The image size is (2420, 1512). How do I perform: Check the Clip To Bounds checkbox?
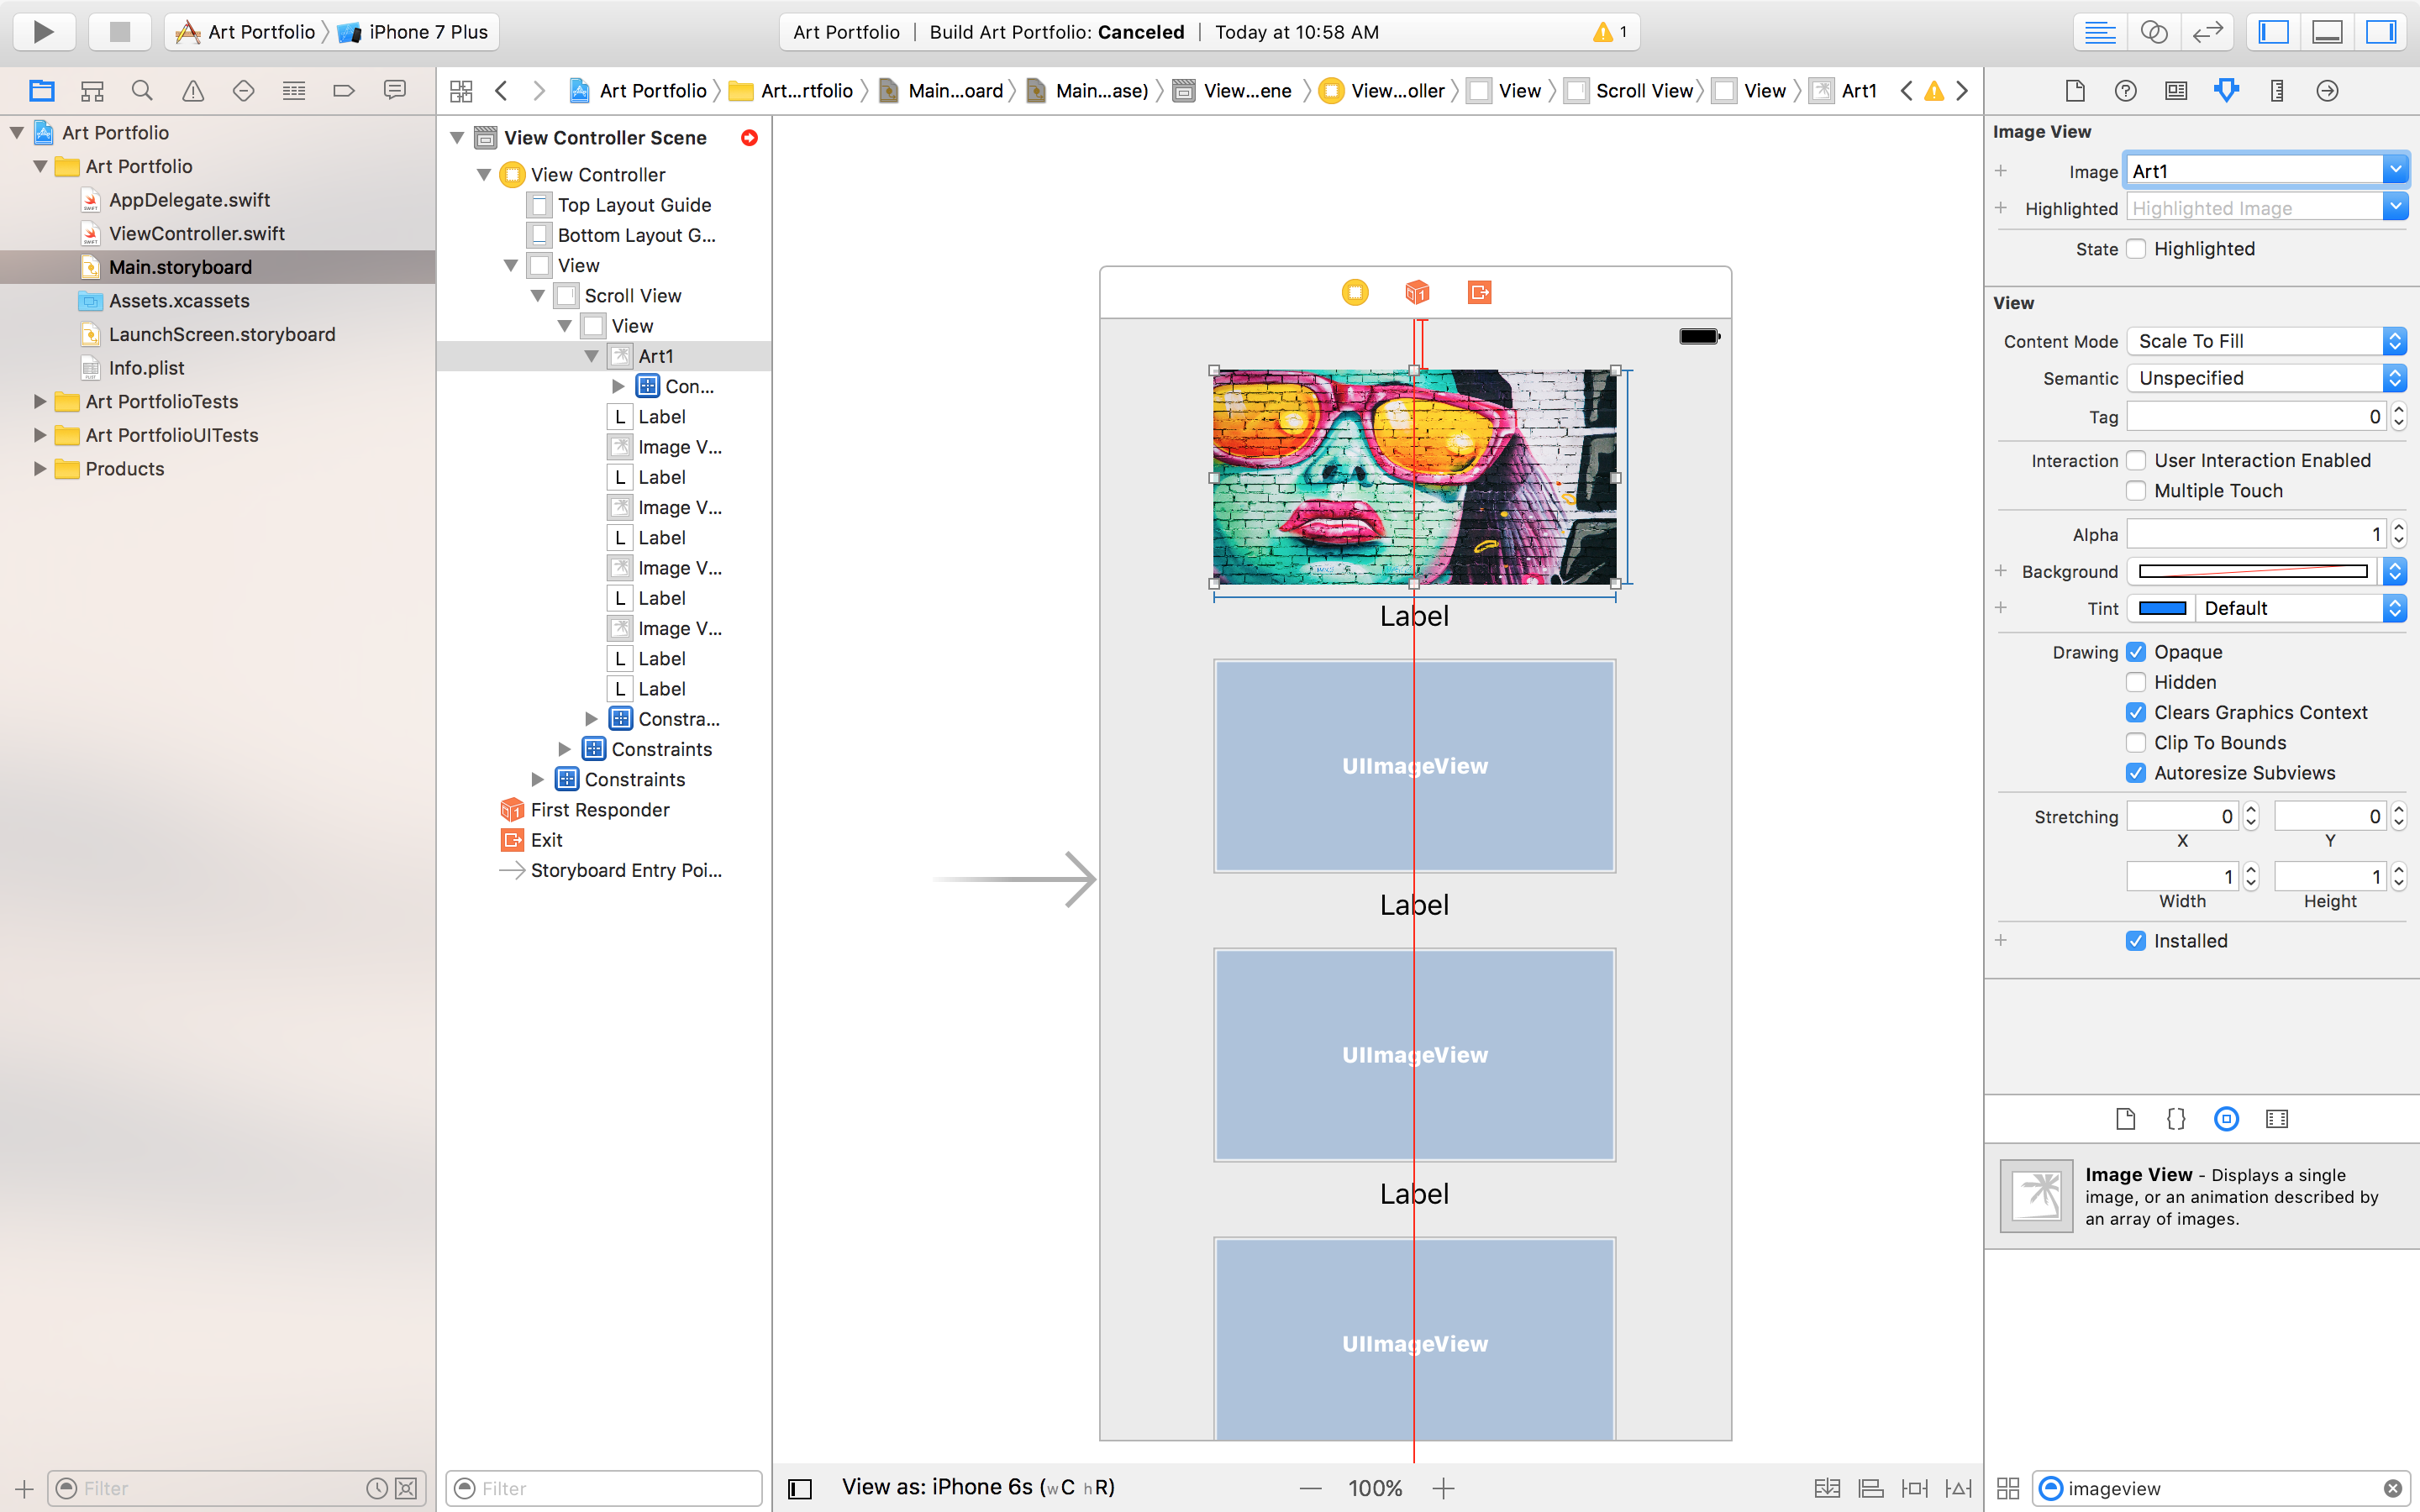(2137, 742)
